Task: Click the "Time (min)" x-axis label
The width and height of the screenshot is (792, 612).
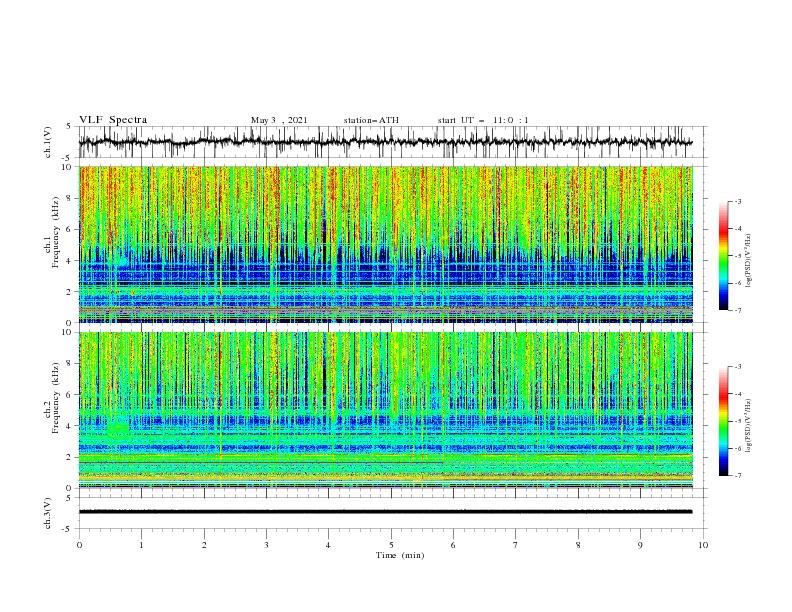Action: click(400, 555)
